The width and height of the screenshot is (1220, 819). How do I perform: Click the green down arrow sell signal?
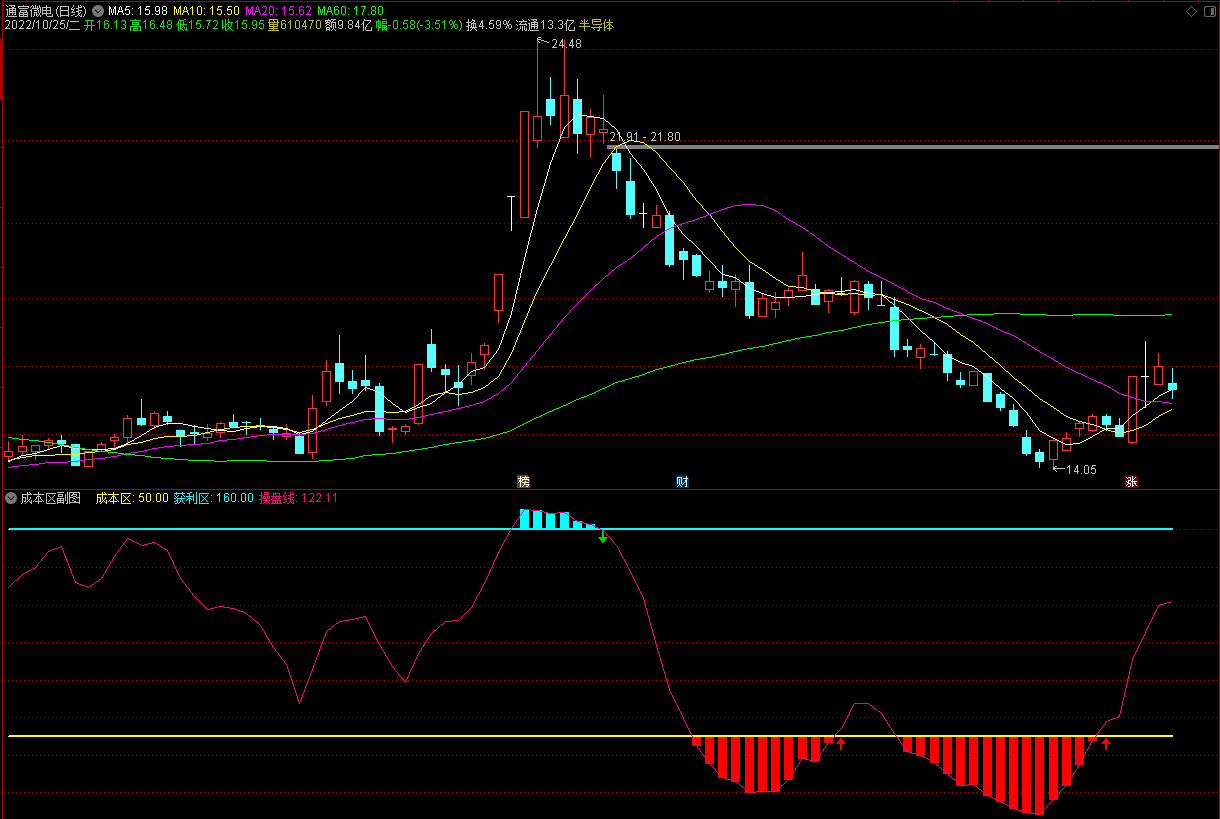602,538
